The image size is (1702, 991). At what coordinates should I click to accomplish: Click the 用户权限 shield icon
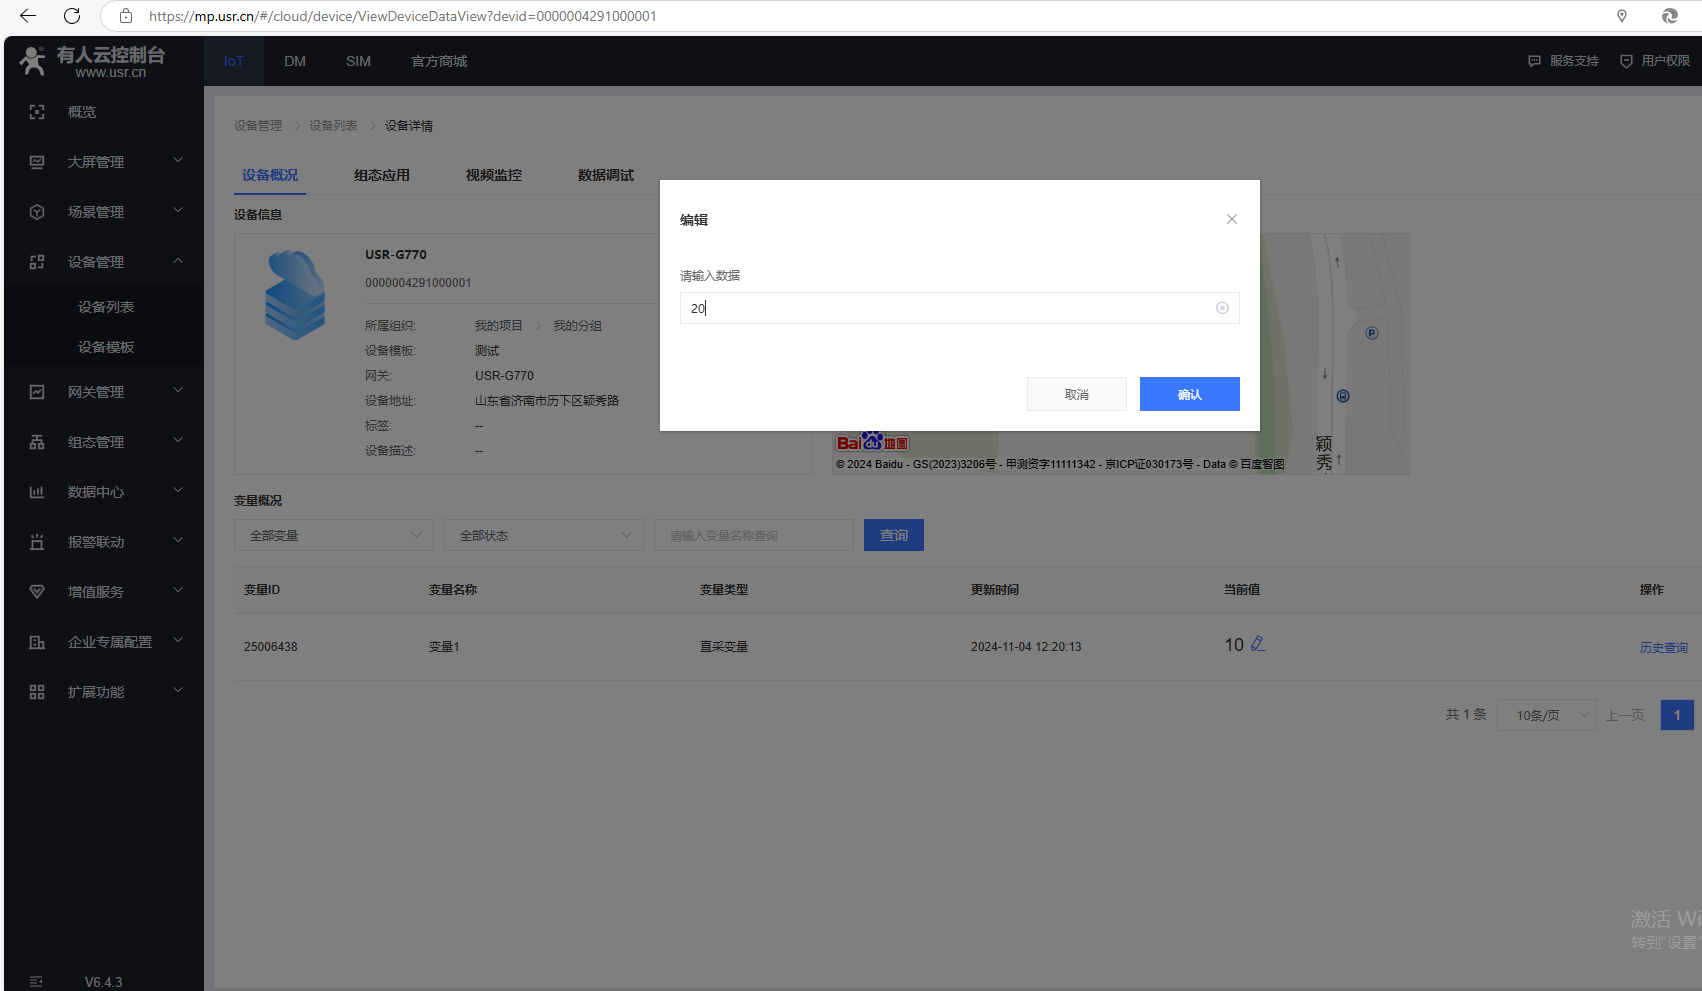pyautogui.click(x=1626, y=61)
